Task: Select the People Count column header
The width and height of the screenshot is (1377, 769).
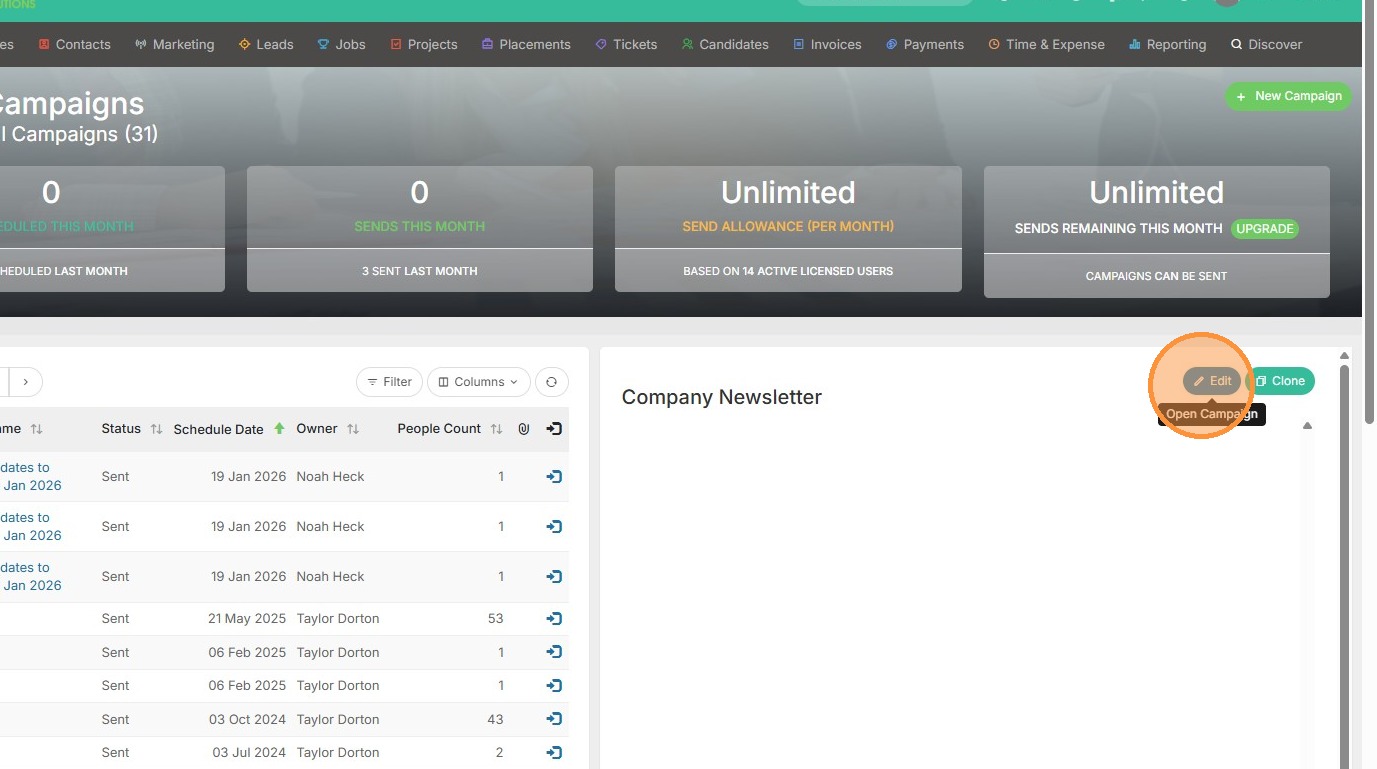Action: click(439, 429)
